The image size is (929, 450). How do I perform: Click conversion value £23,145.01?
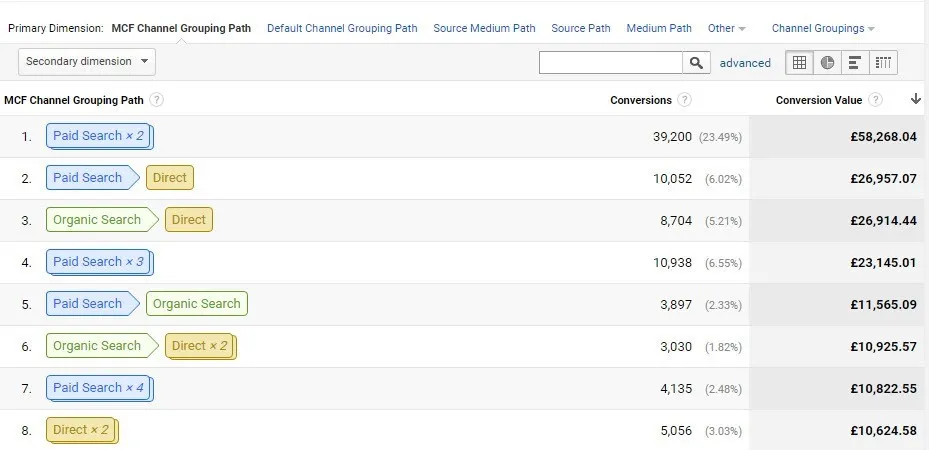tap(883, 263)
